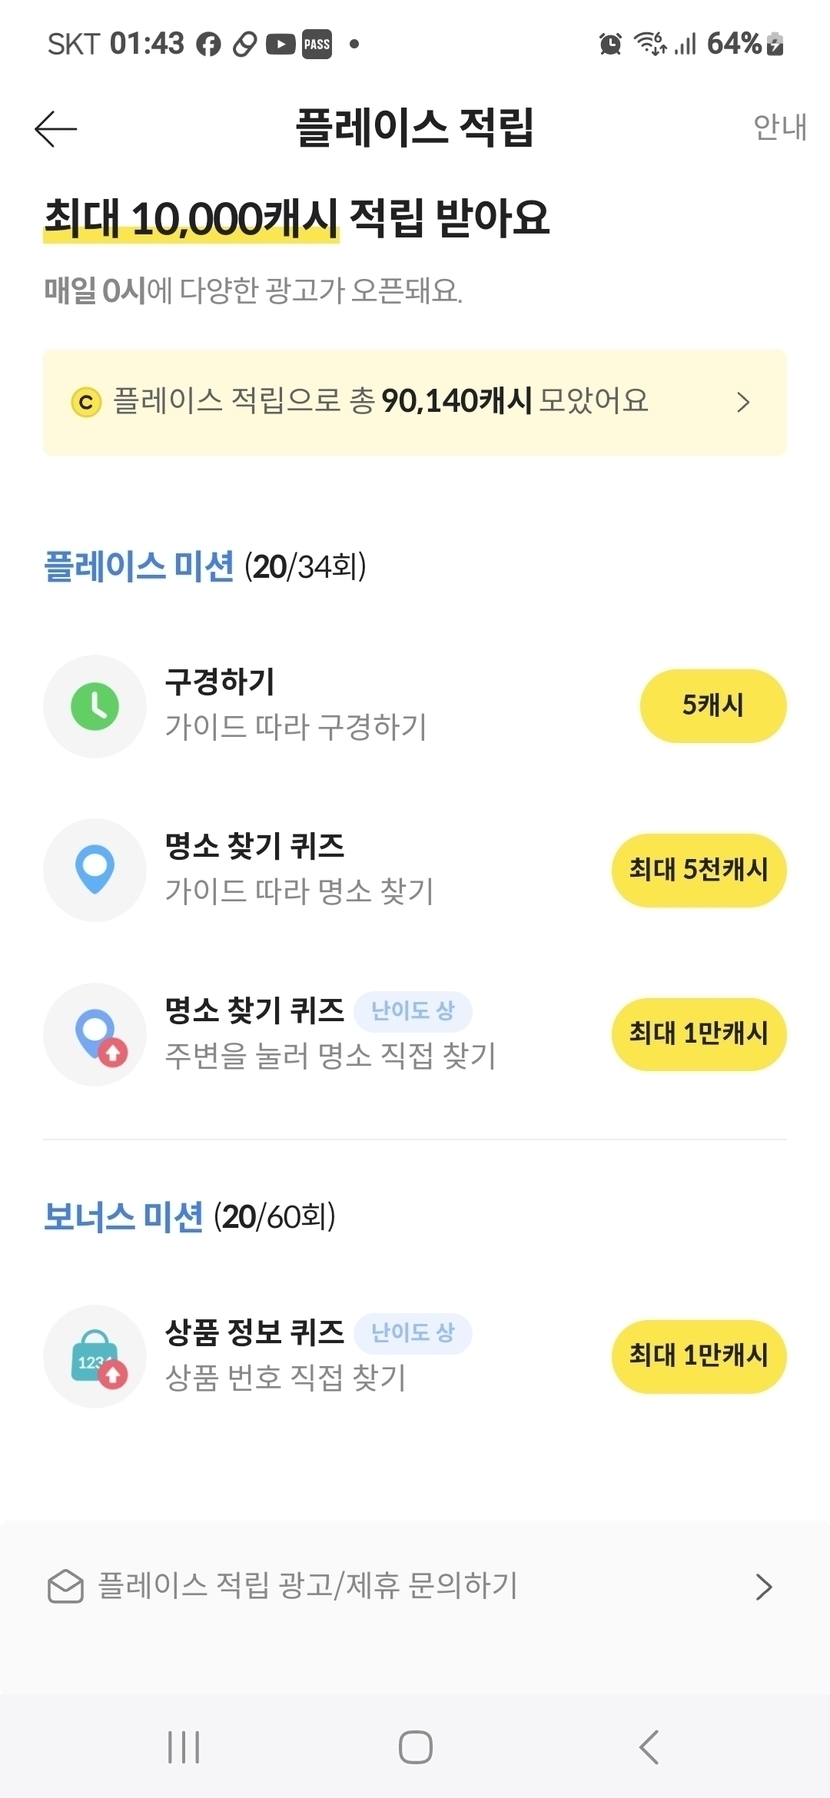Open 광고/제휴 문의하기 chevron

[764, 1587]
